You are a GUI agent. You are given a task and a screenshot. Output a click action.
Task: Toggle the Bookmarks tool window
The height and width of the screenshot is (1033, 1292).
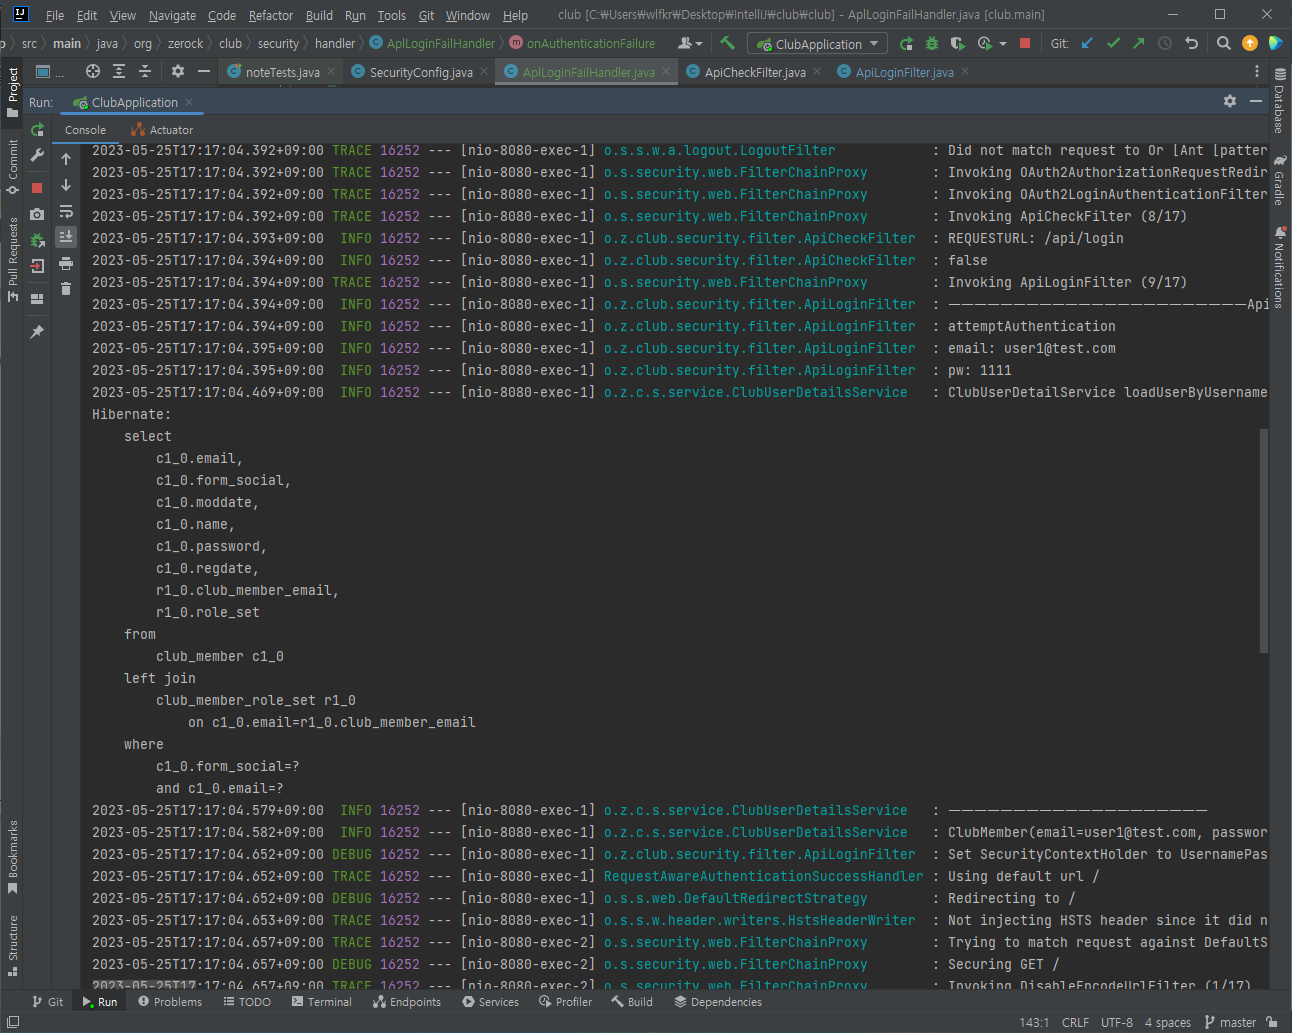pyautogui.click(x=13, y=857)
